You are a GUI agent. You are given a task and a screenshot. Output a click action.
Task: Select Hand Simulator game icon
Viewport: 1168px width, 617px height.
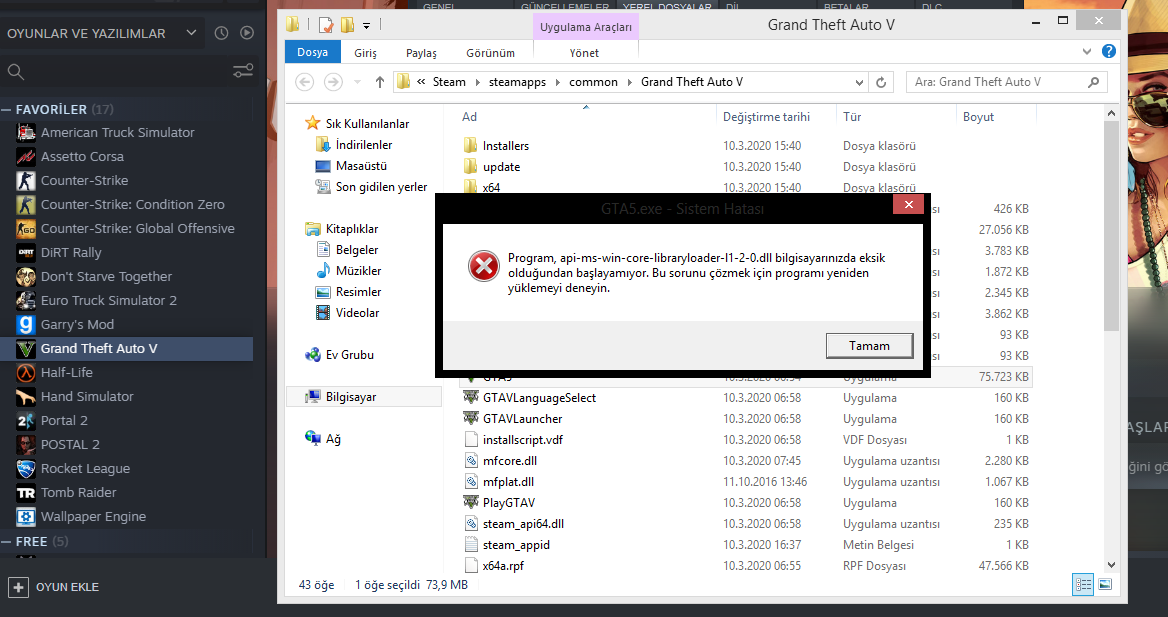pos(26,396)
